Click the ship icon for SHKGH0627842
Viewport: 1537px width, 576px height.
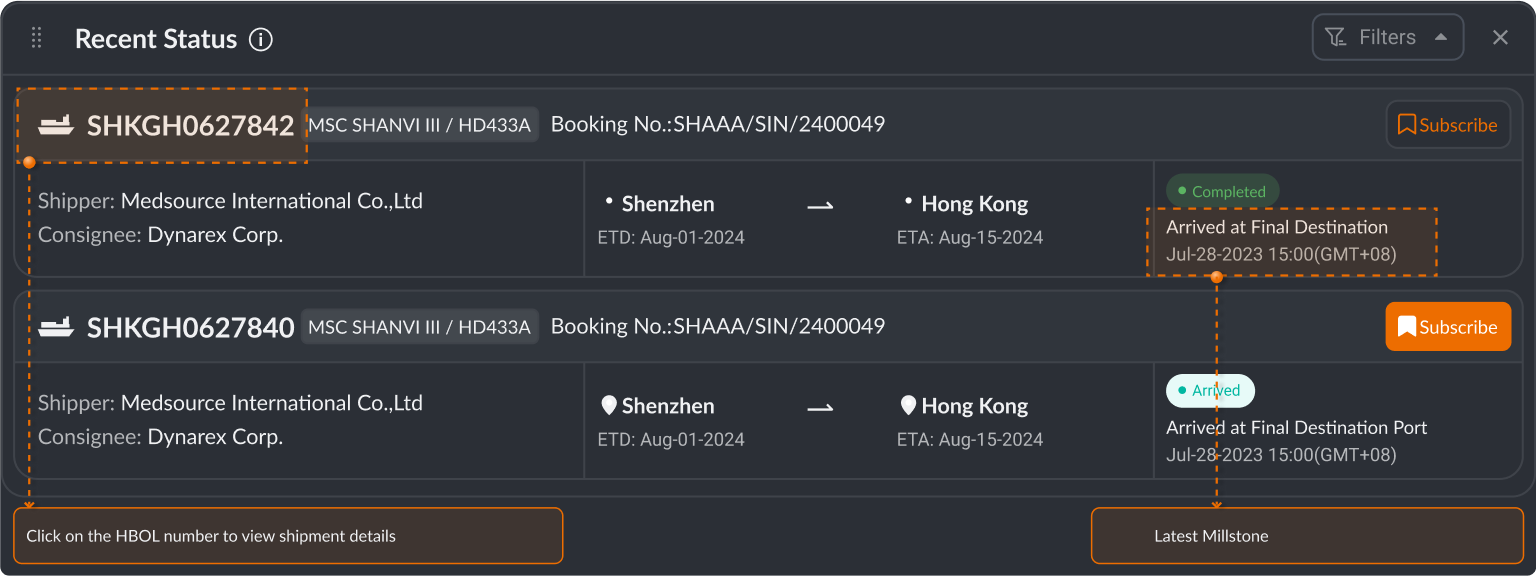click(56, 125)
